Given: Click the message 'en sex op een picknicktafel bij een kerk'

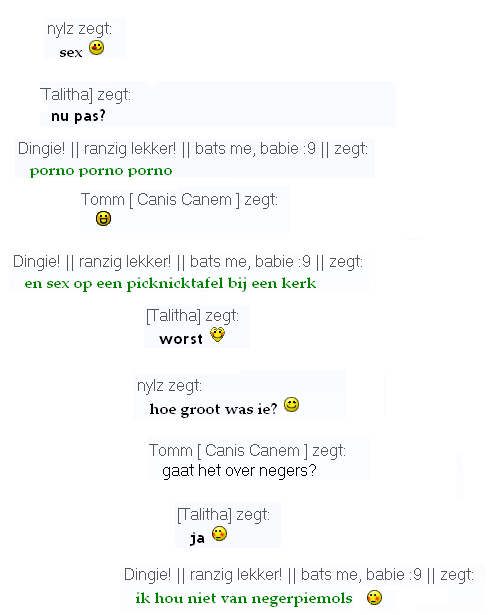Looking at the screenshot, I should point(170,284).
